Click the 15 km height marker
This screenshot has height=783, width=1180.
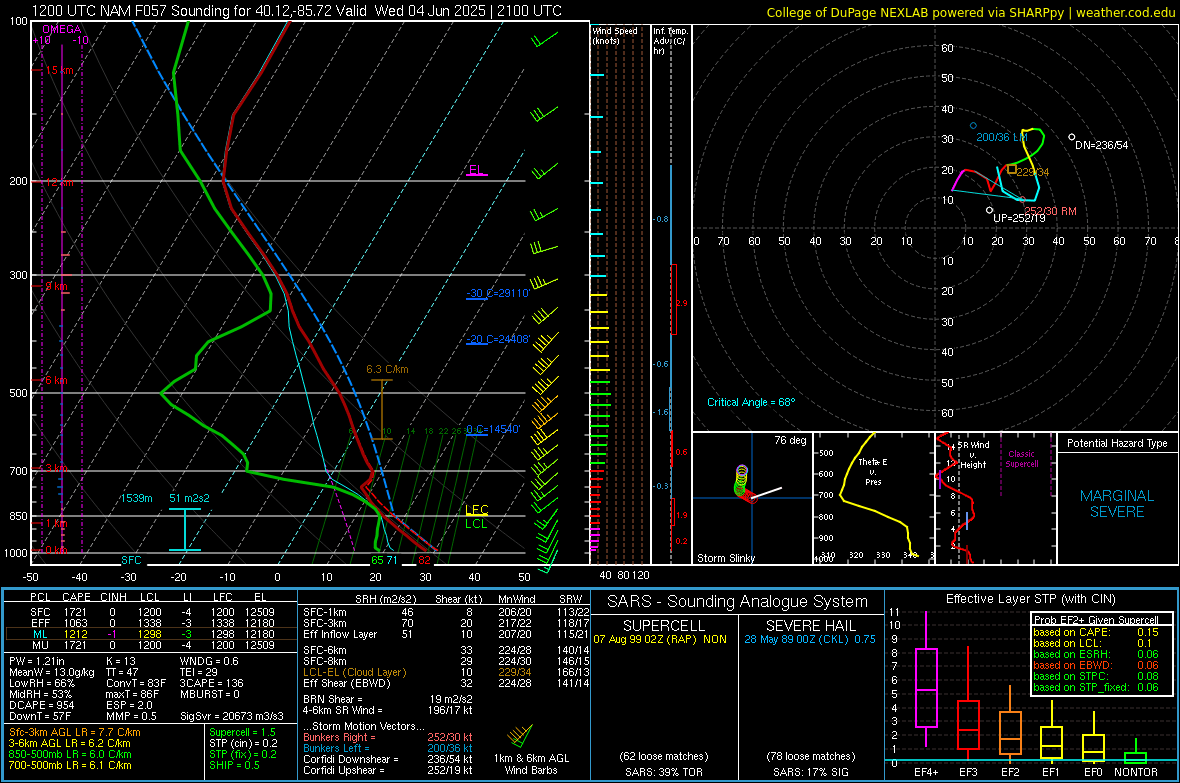point(59,70)
